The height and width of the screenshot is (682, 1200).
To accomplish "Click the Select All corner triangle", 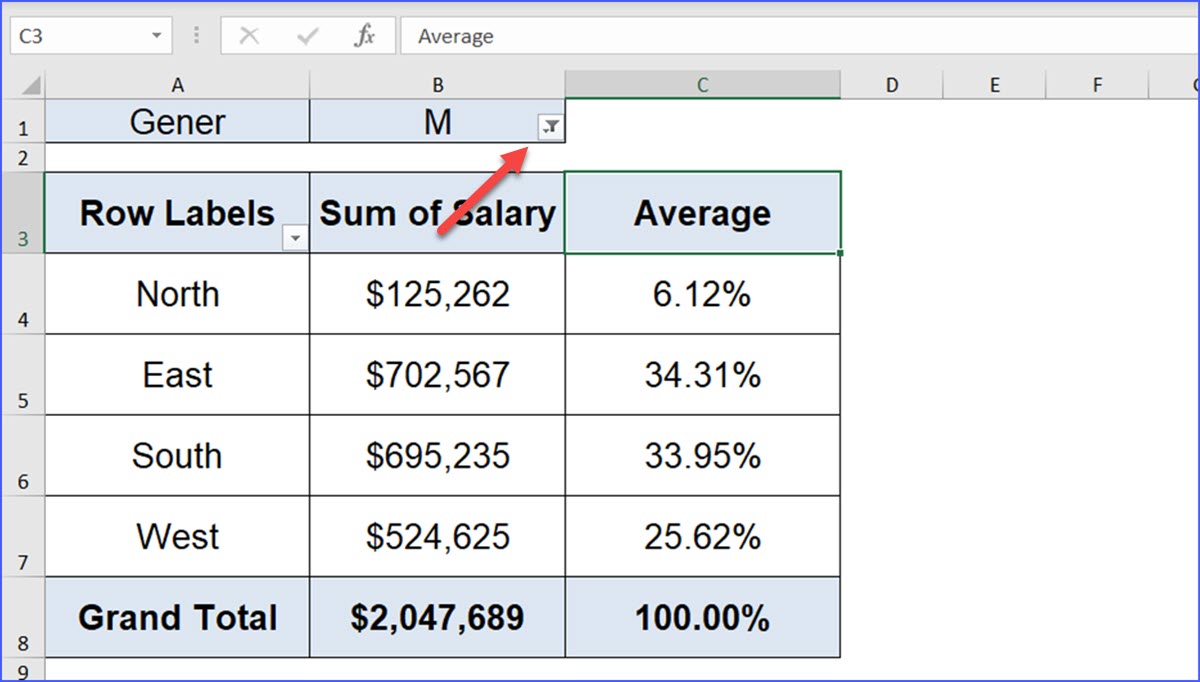I will click(x=30, y=86).
